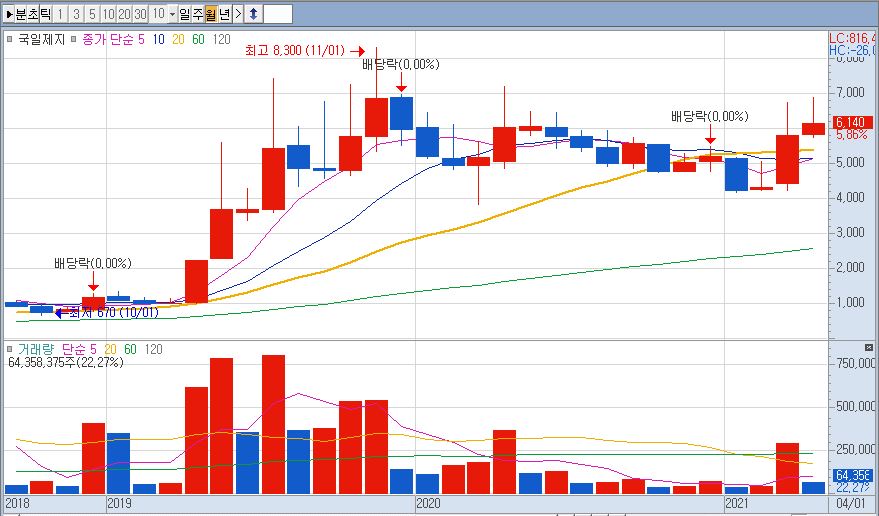Select the 5 interval button
The image size is (879, 516).
point(92,14)
